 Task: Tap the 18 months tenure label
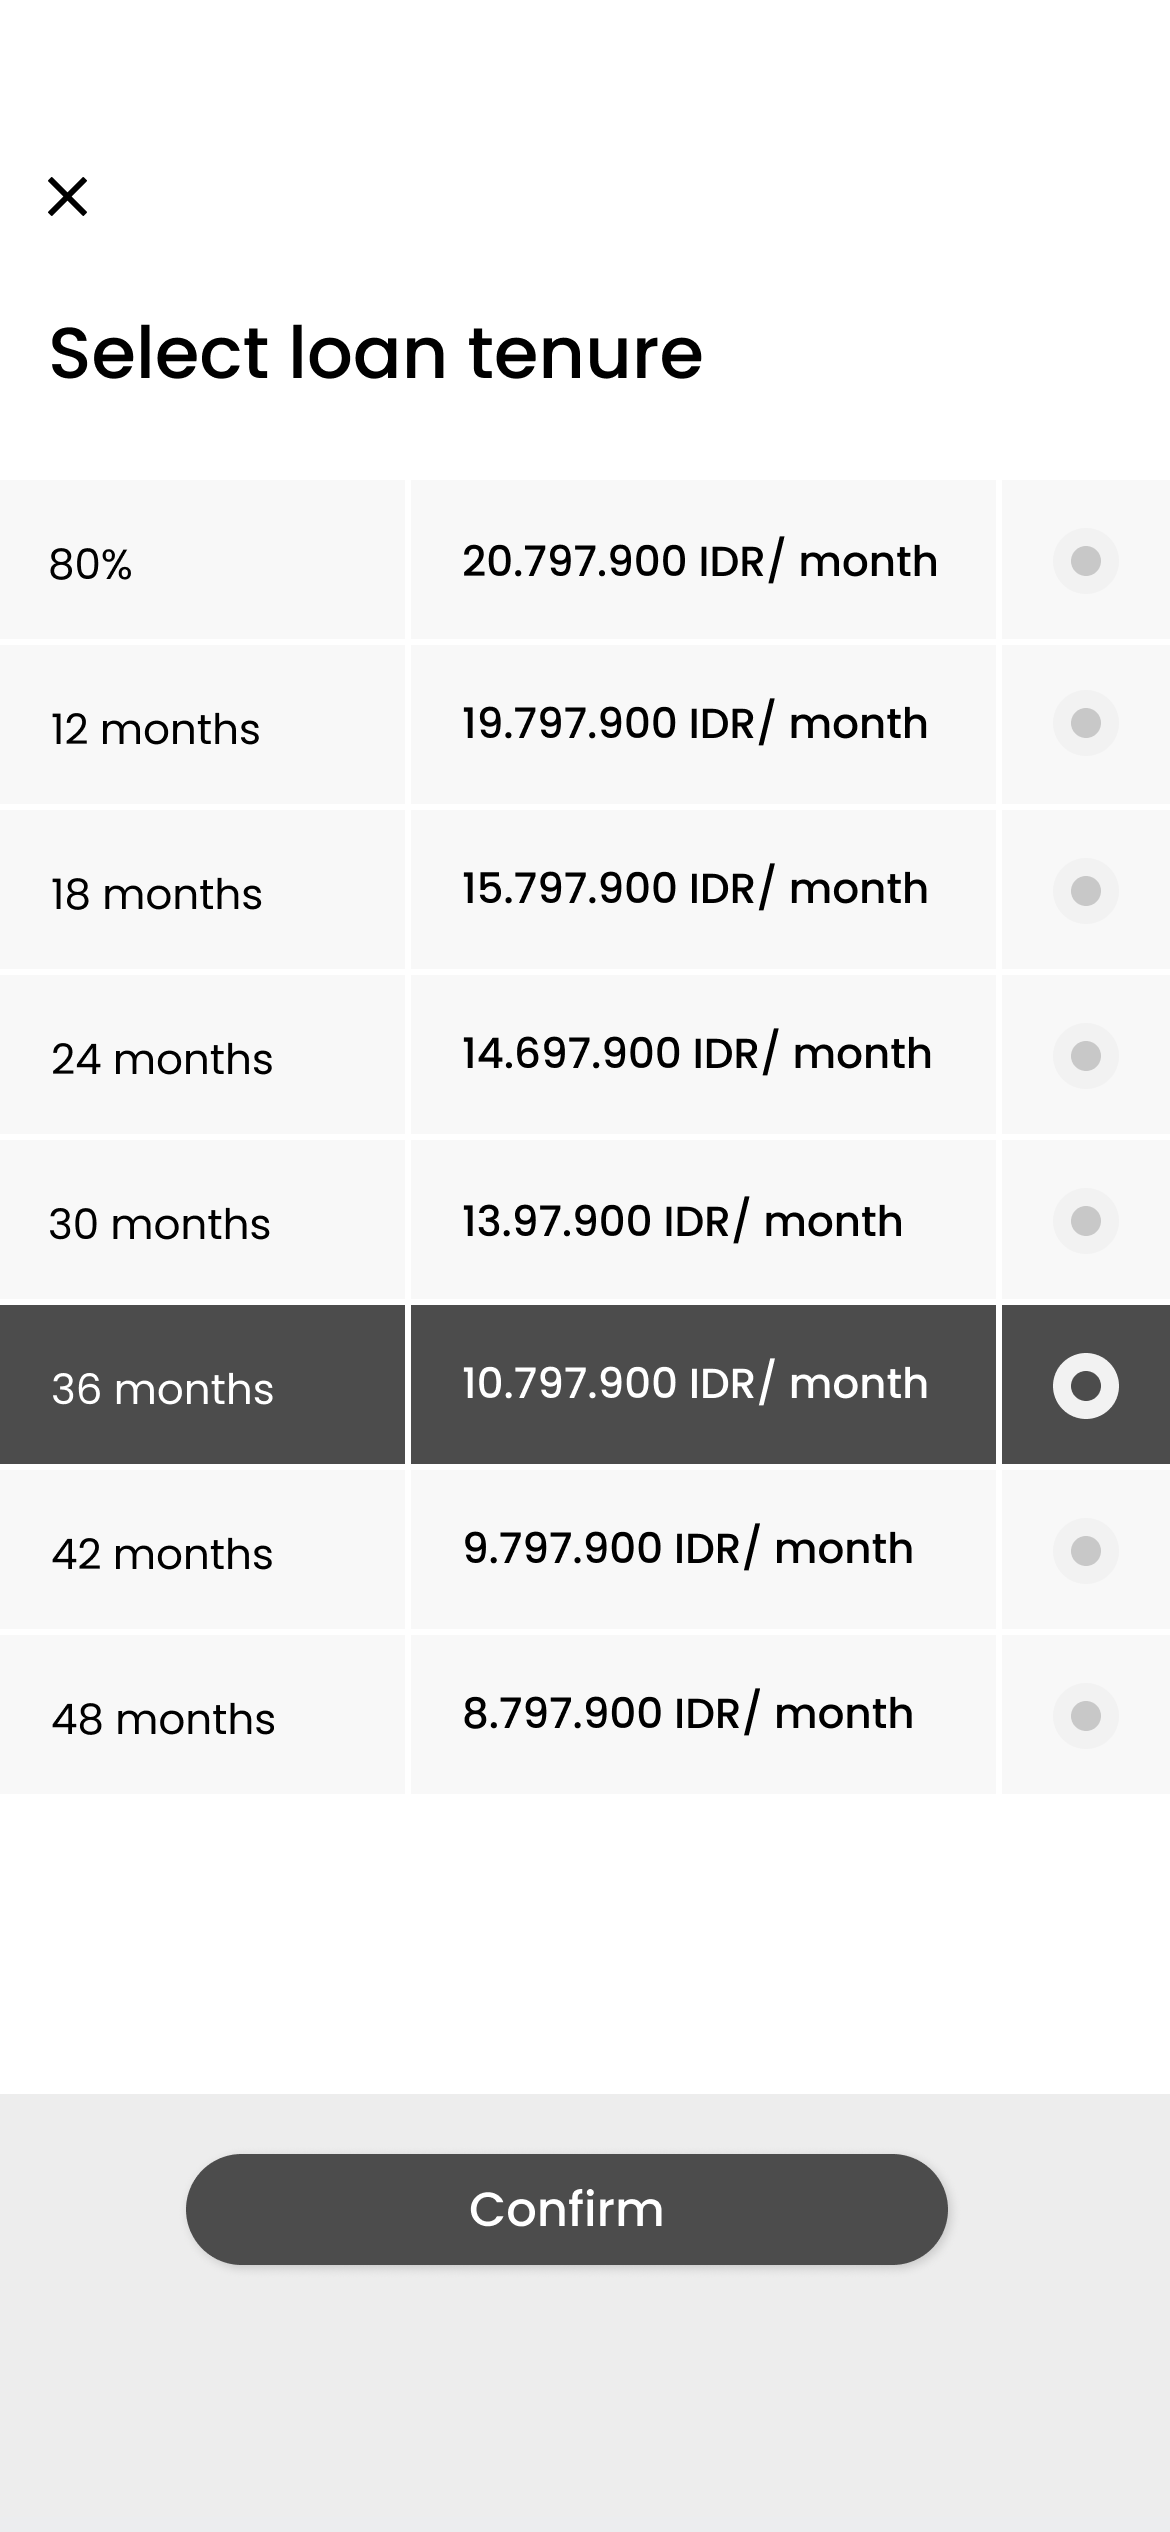[156, 894]
